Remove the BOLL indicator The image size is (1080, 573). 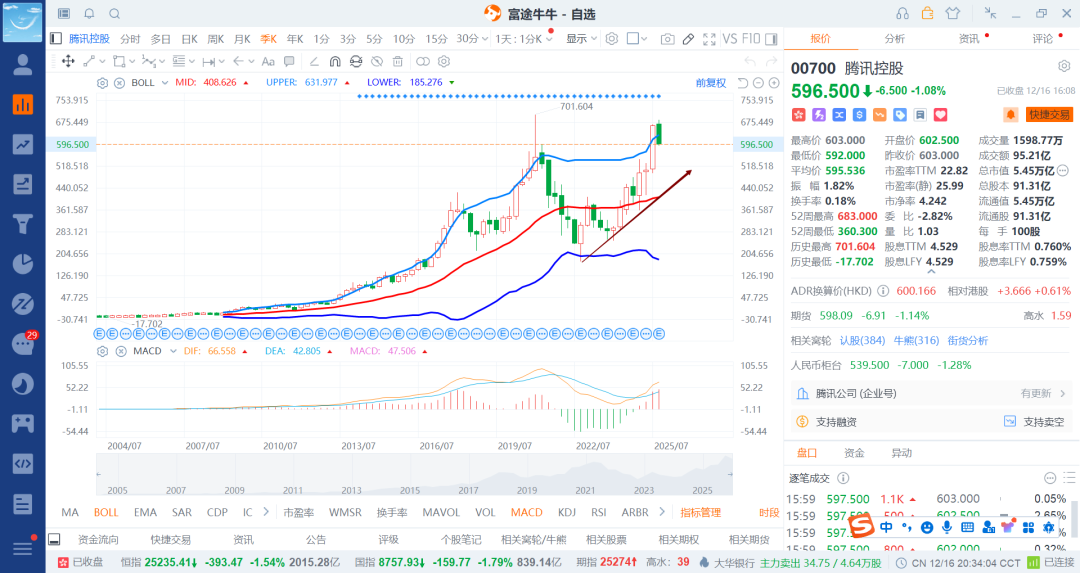click(x=119, y=83)
